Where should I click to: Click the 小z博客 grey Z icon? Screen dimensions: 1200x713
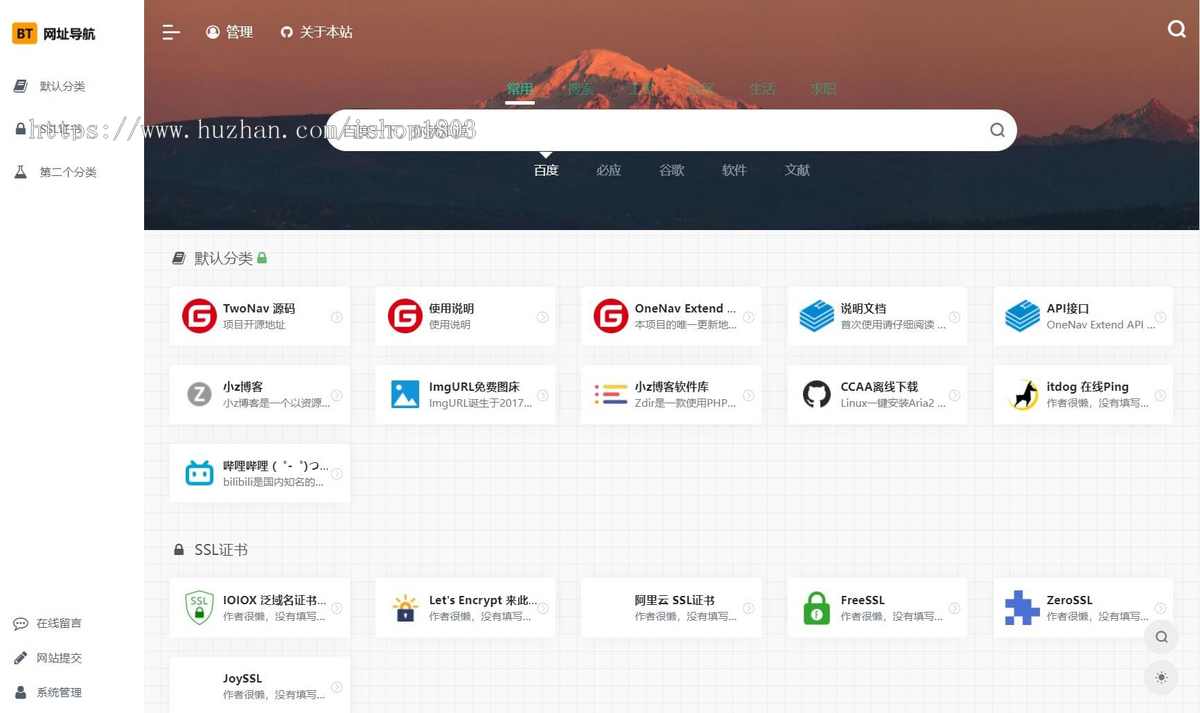pyautogui.click(x=199, y=394)
